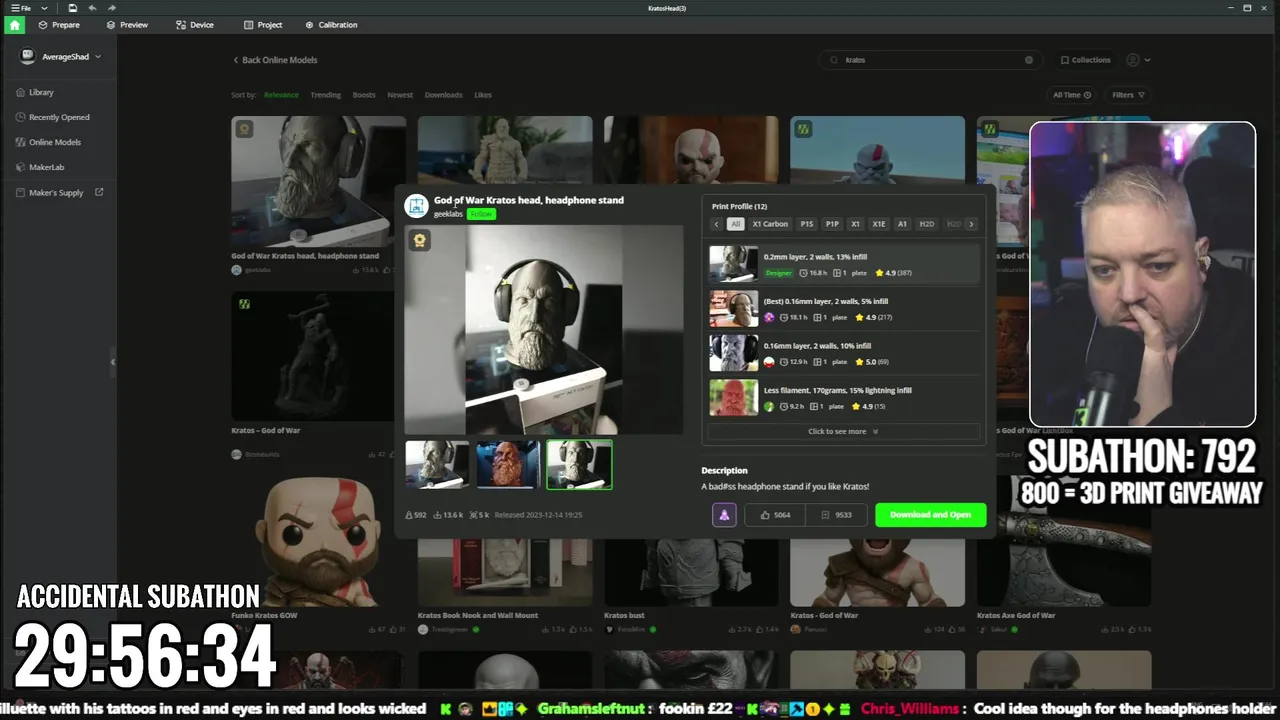The image size is (1280, 720).
Task: Sort results by Newest
Action: pos(400,95)
